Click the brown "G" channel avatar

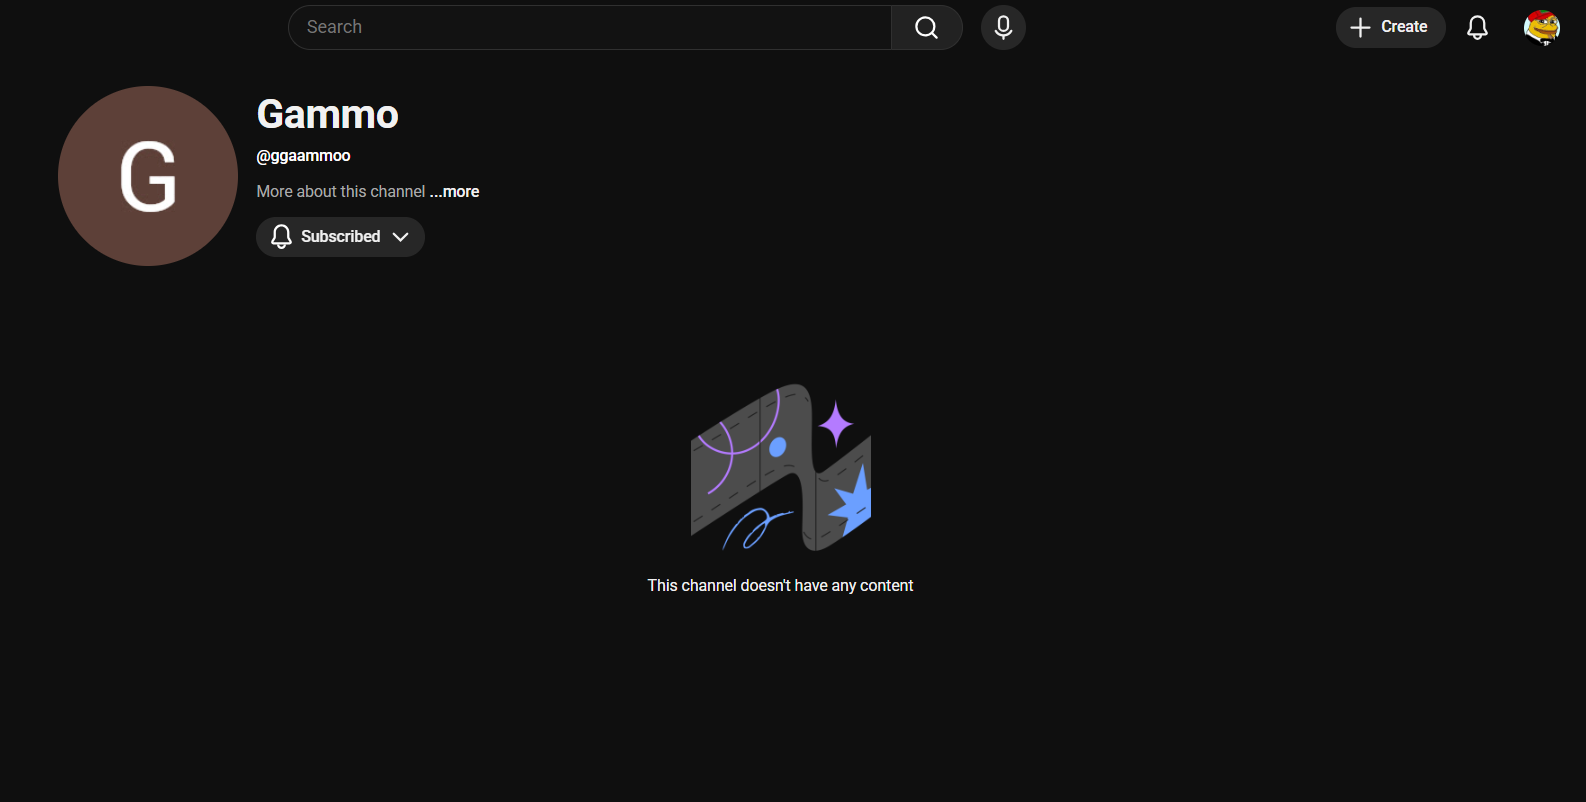click(148, 176)
